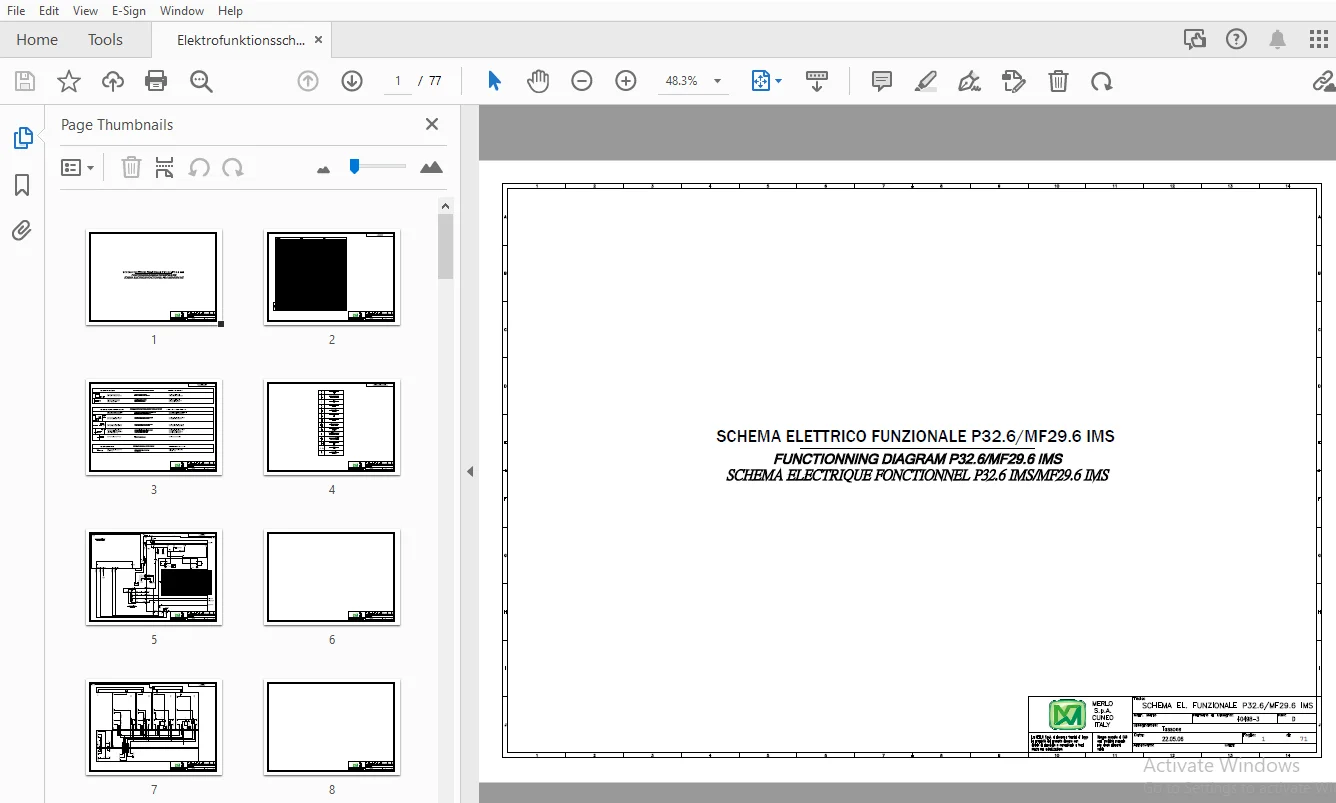Open the Sign document tool

click(x=969, y=82)
